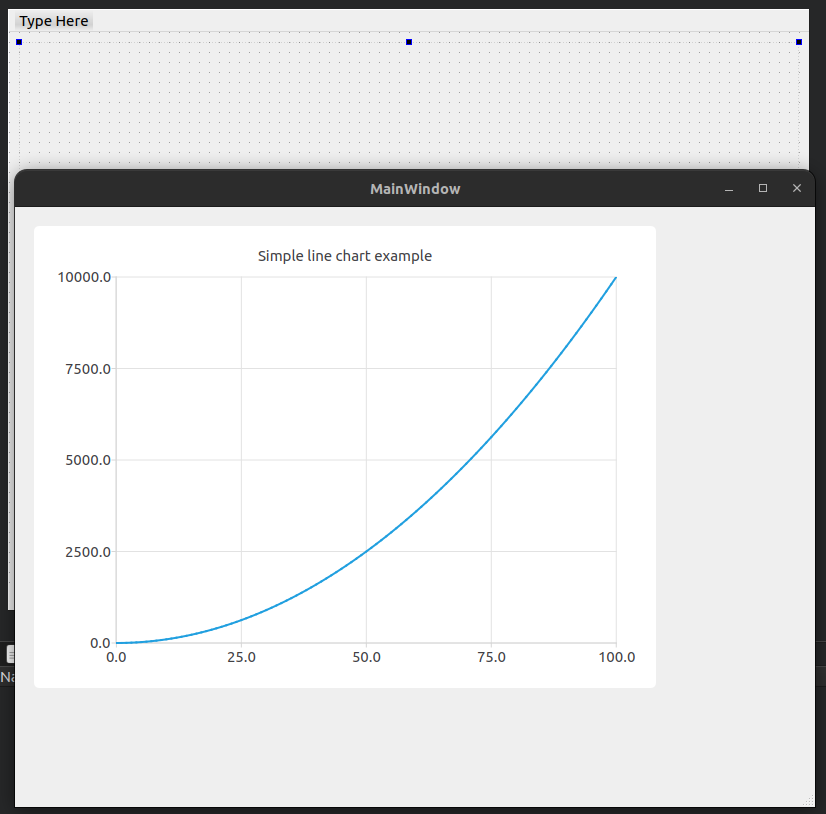Select the left selection handle on the menubar
826x814 pixels.
pos(18,42)
